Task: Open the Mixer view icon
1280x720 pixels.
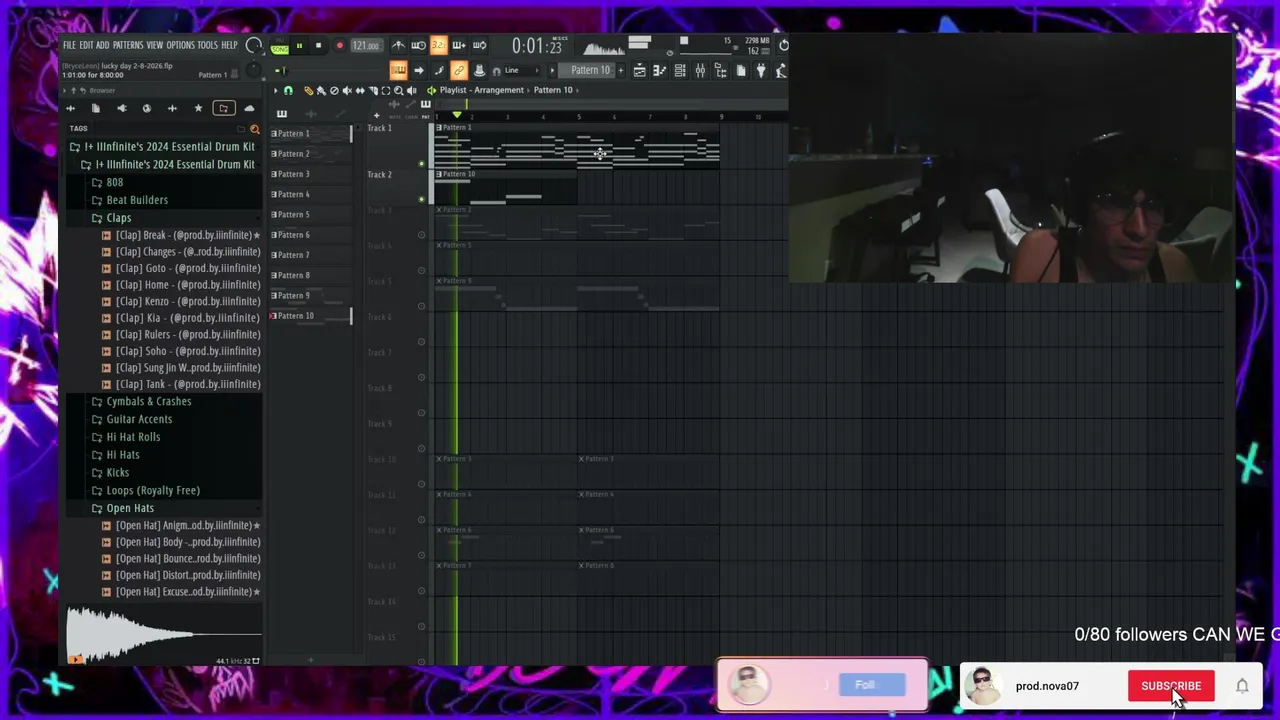Action: 699,70
